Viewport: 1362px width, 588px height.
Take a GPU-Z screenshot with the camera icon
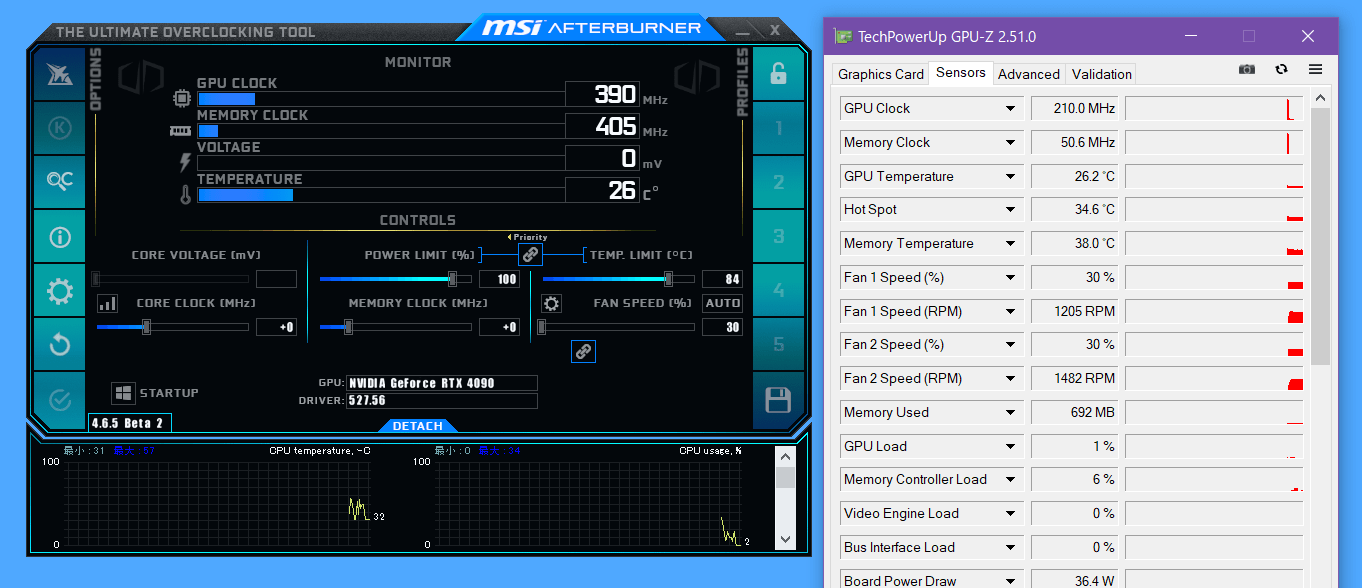pos(1247,69)
